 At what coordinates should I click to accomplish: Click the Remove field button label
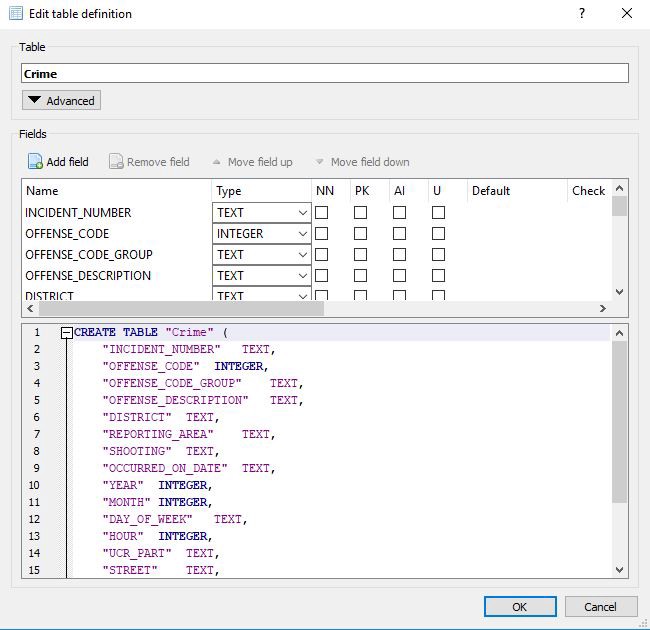click(158, 162)
